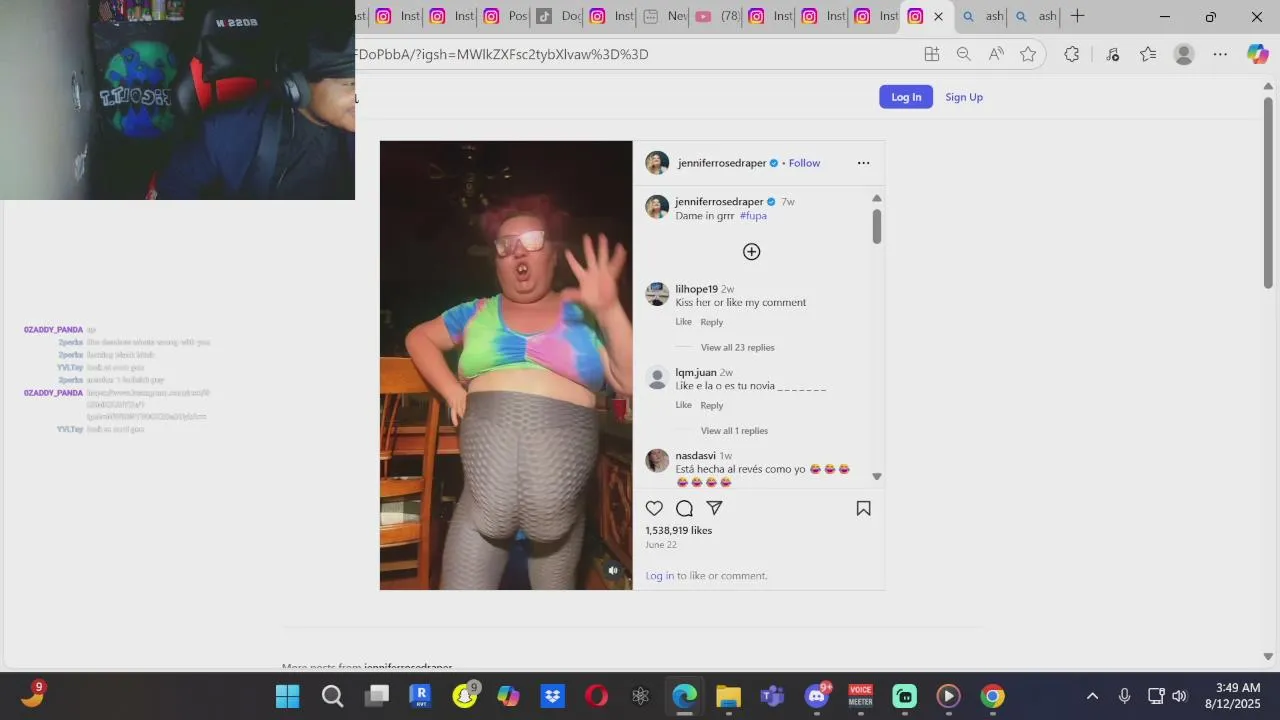Open Copilot icon in Edge toolbar
Image resolution: width=1280 pixels, height=720 pixels.
[1257, 54]
